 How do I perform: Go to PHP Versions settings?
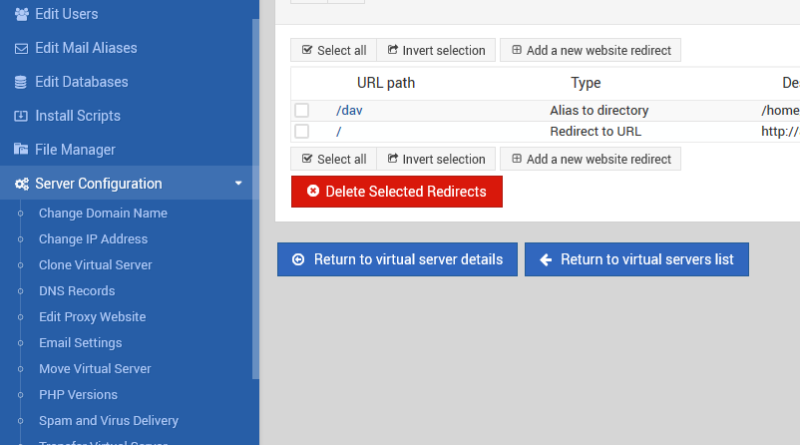coord(78,395)
